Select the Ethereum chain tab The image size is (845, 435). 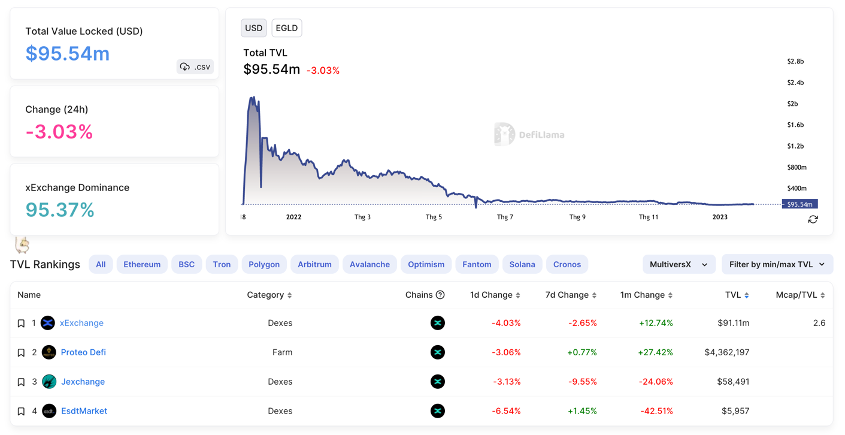pyautogui.click(x=142, y=264)
